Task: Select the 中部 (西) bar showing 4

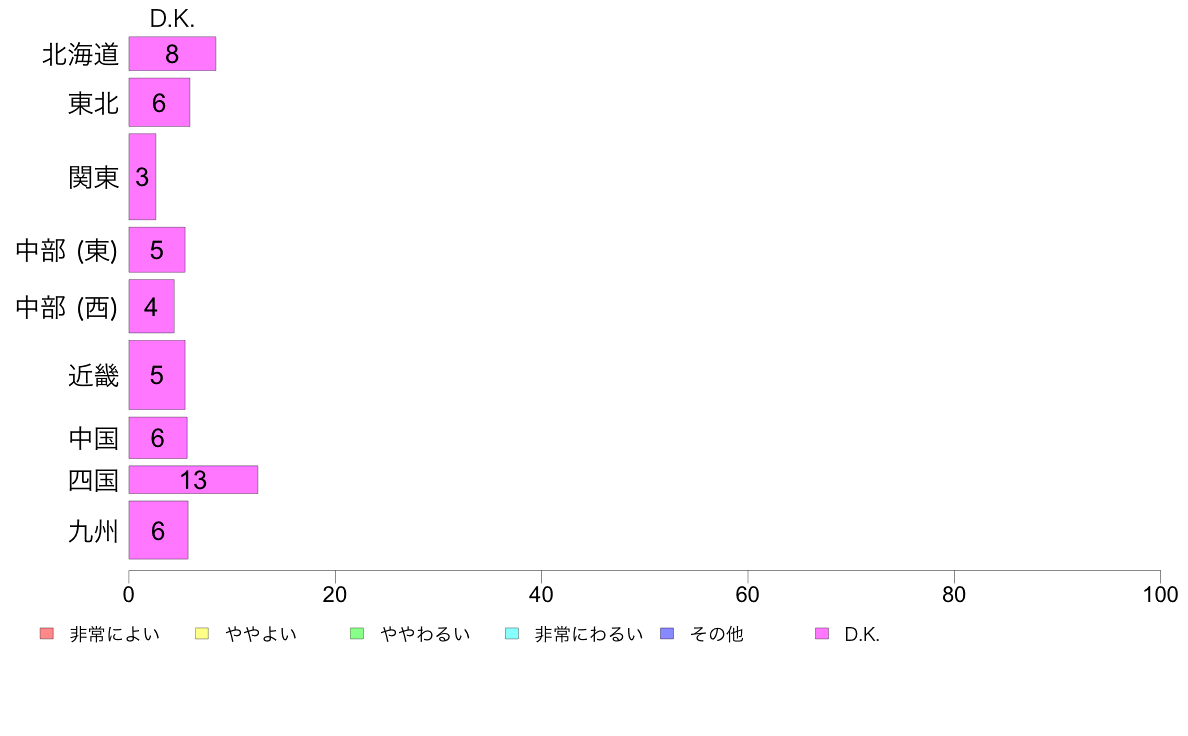Action: [x=152, y=306]
